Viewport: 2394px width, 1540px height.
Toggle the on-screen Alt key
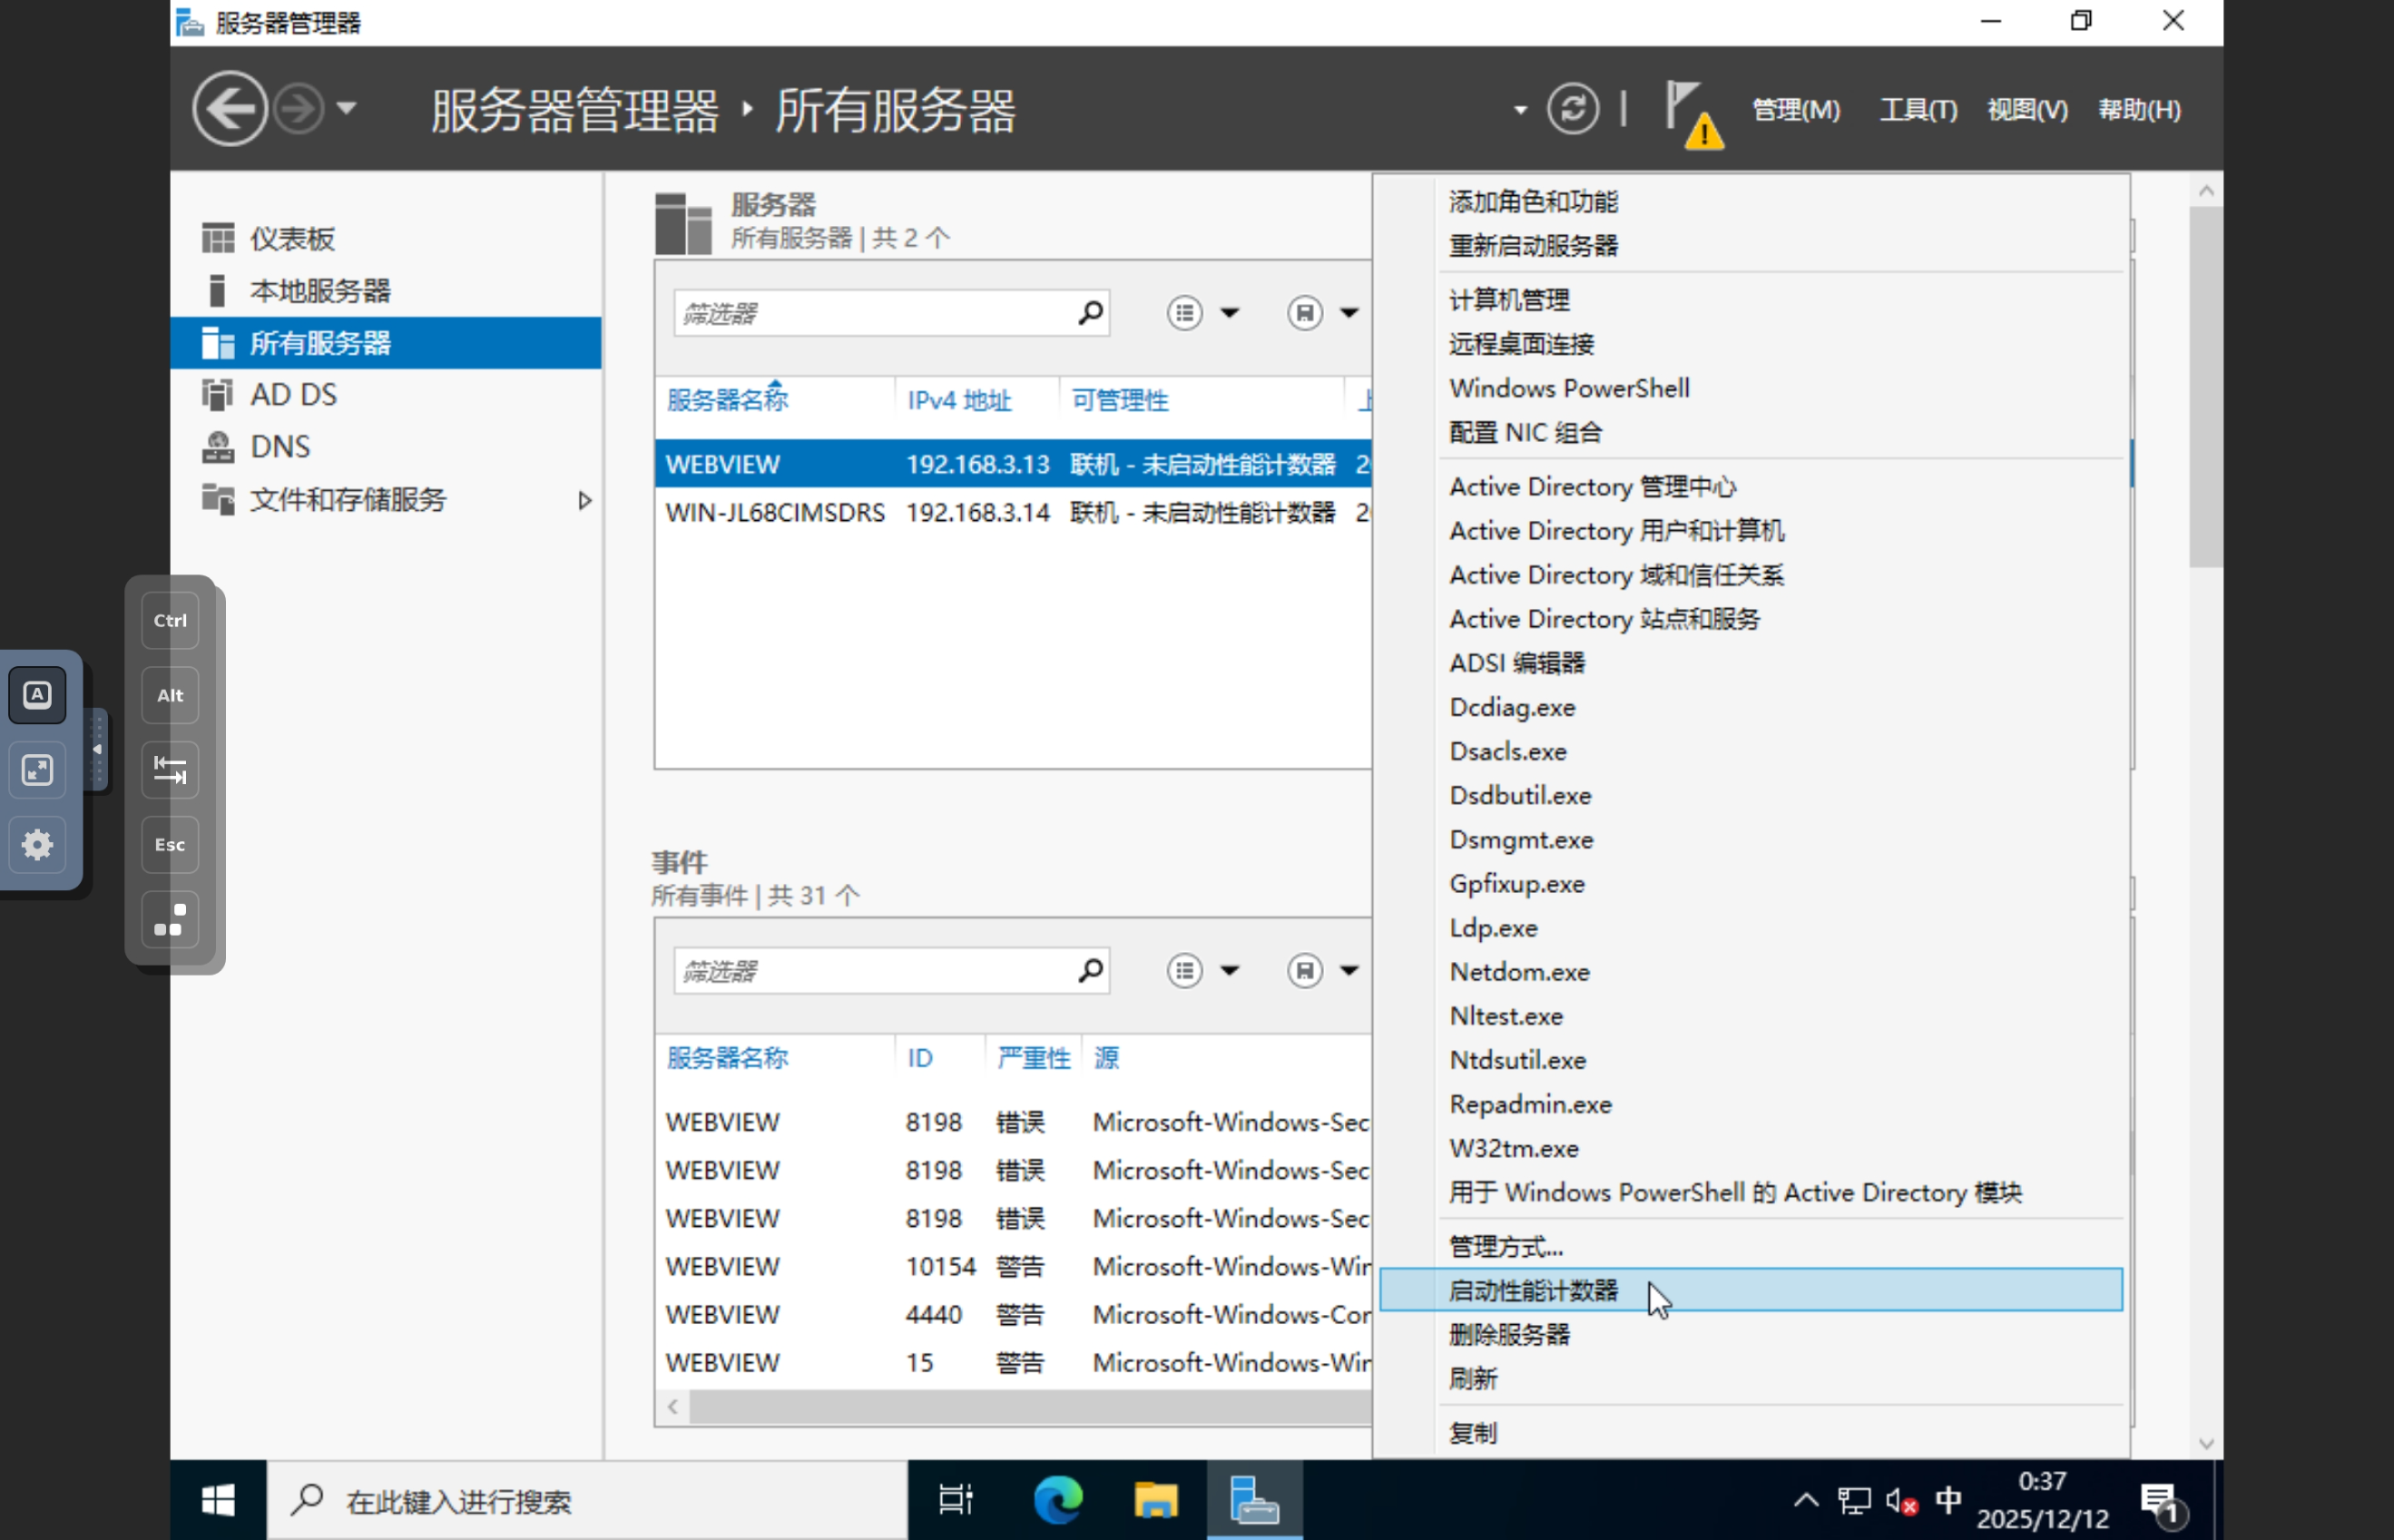(x=170, y=695)
